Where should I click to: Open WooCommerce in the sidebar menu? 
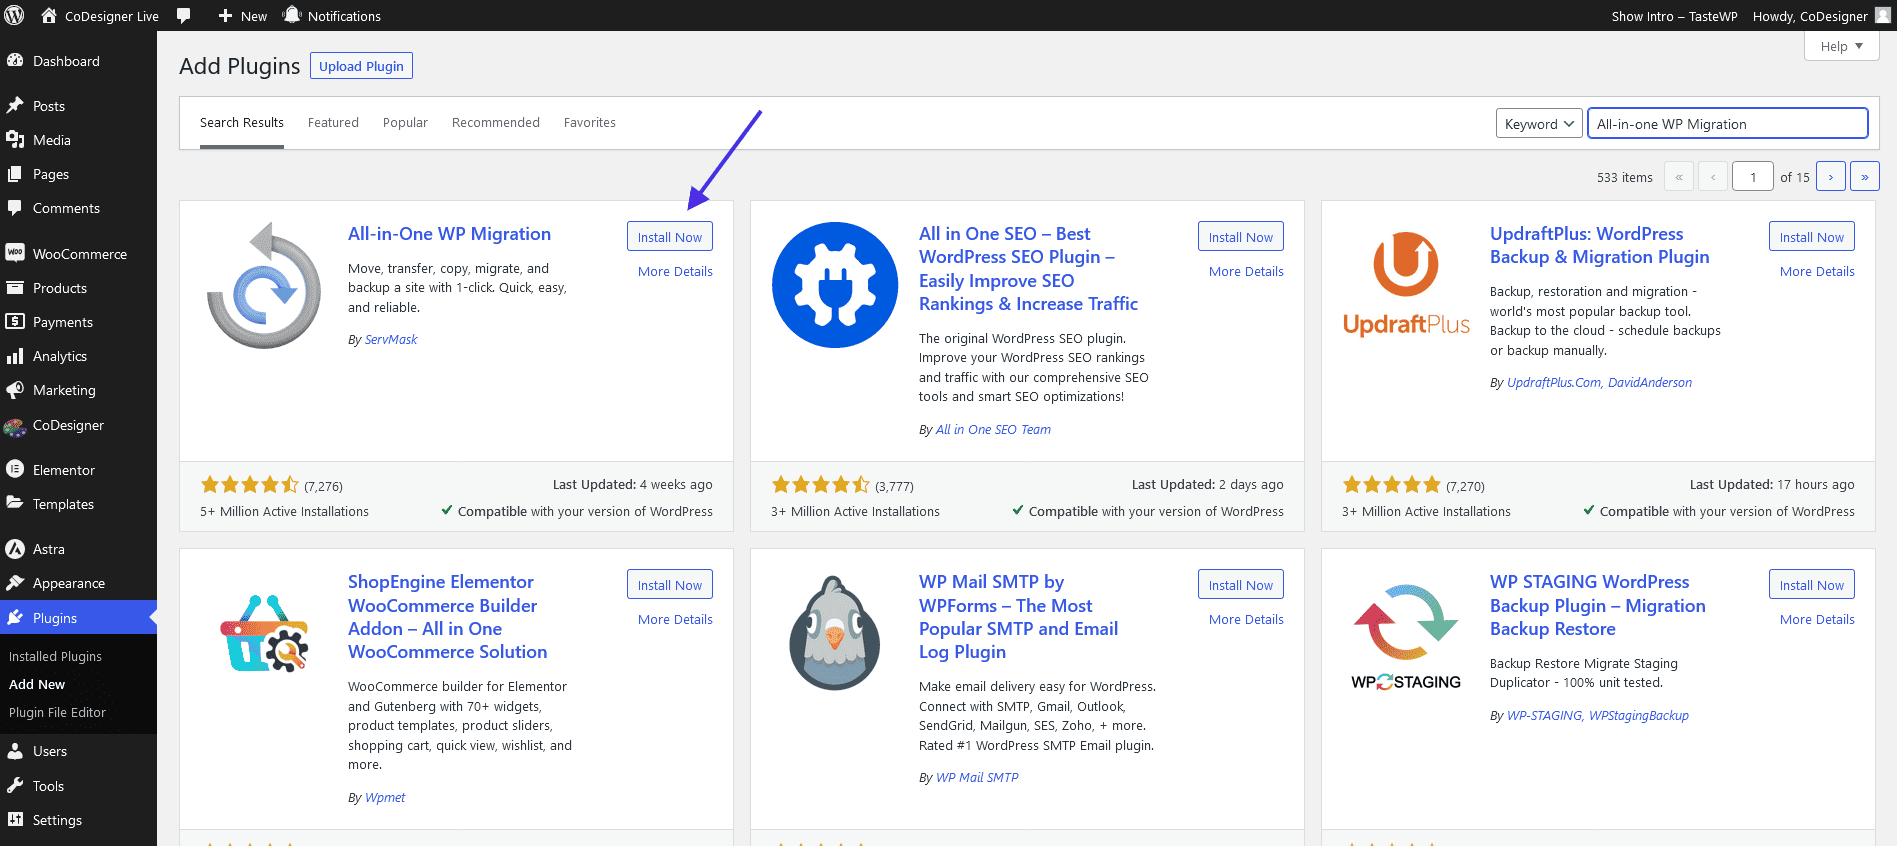80,254
